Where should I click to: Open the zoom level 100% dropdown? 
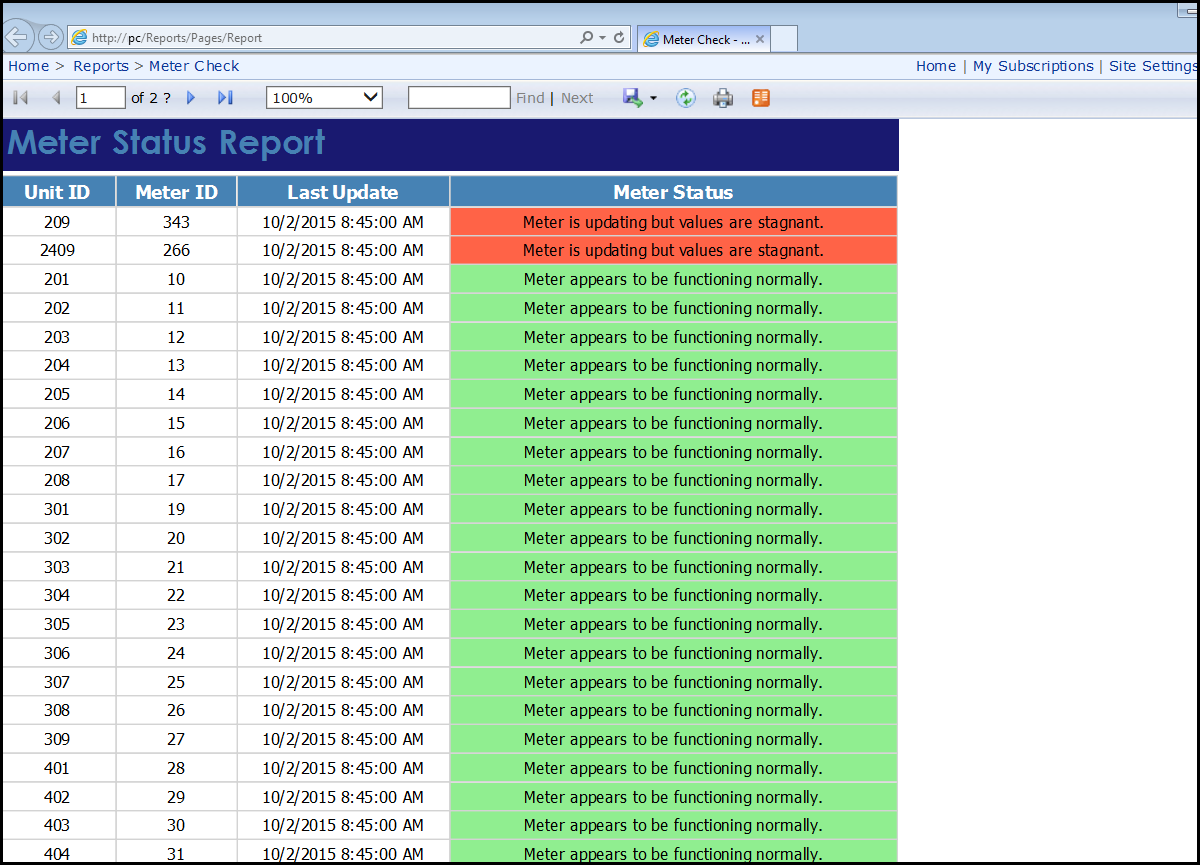pyautogui.click(x=325, y=98)
